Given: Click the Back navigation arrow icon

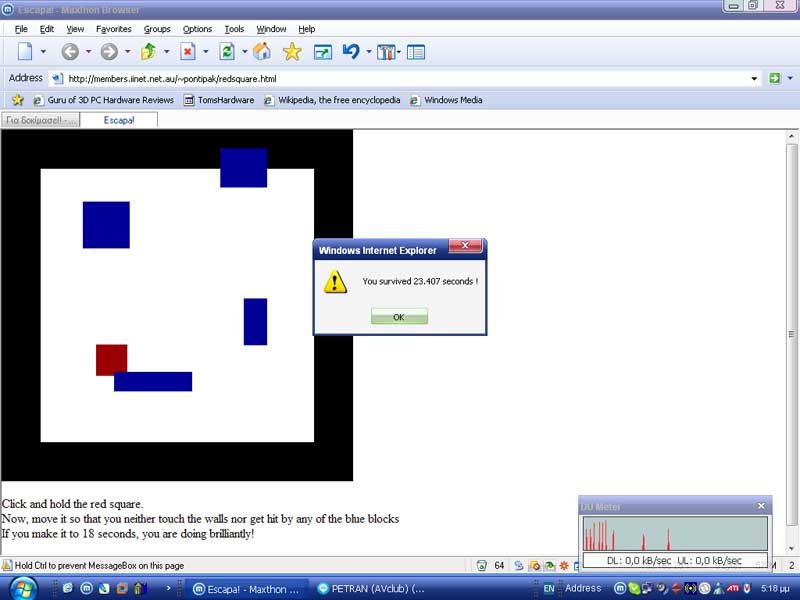Looking at the screenshot, I should (x=69, y=52).
